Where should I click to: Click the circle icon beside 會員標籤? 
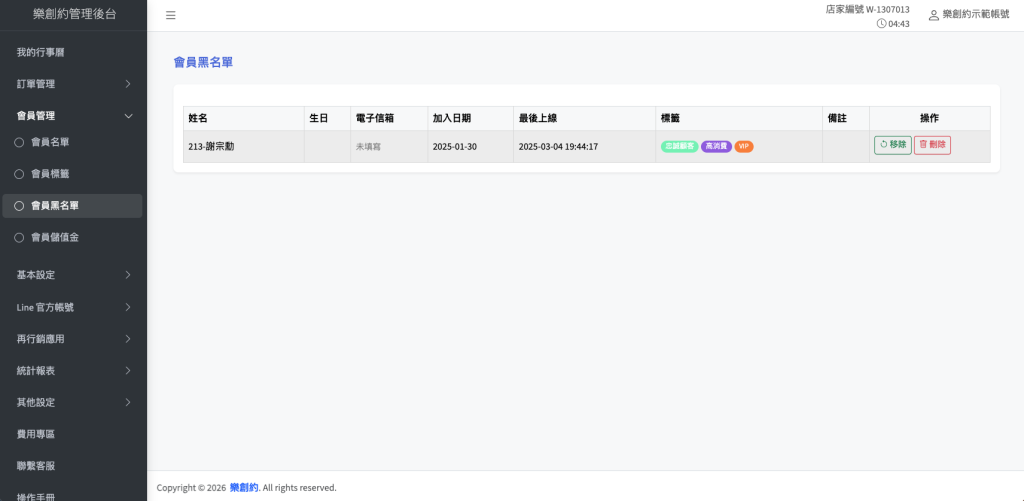tap(19, 174)
